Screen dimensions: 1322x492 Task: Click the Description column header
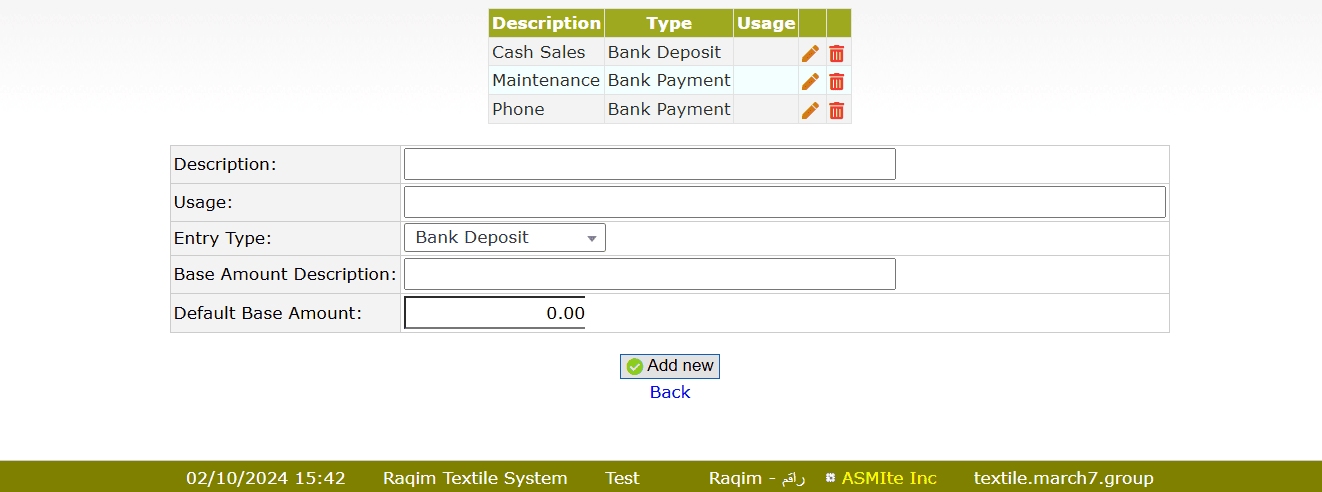(x=546, y=23)
